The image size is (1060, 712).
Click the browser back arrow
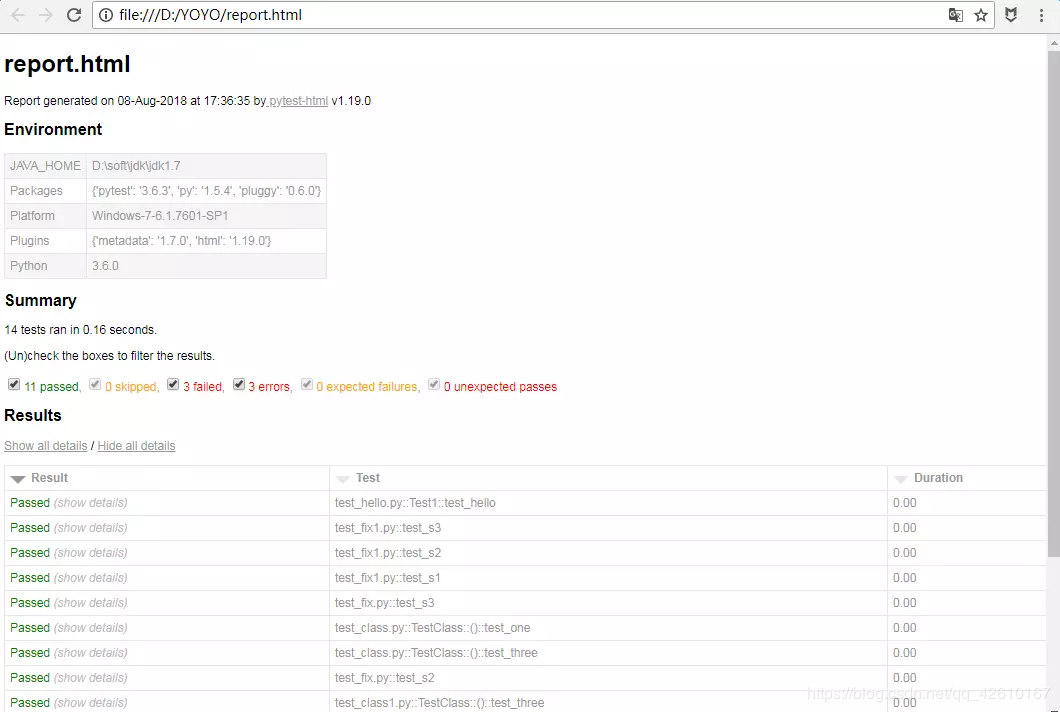coord(18,15)
